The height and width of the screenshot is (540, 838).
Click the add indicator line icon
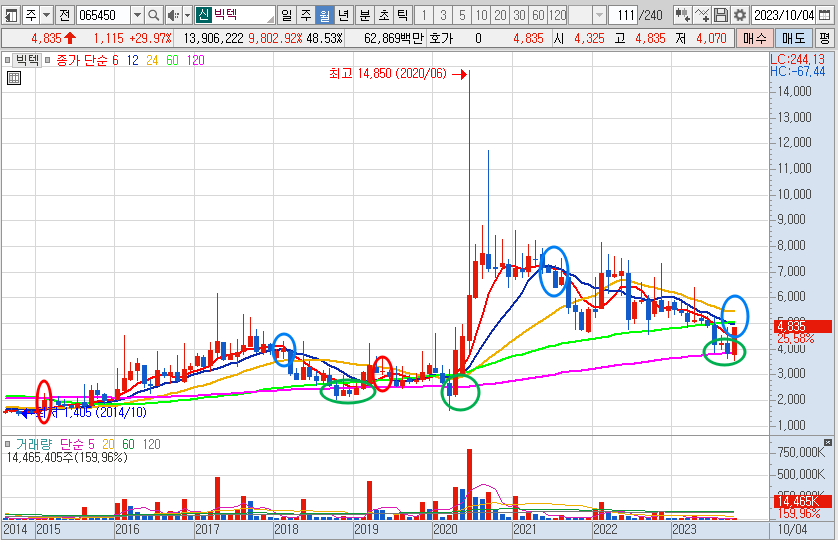pos(702,15)
